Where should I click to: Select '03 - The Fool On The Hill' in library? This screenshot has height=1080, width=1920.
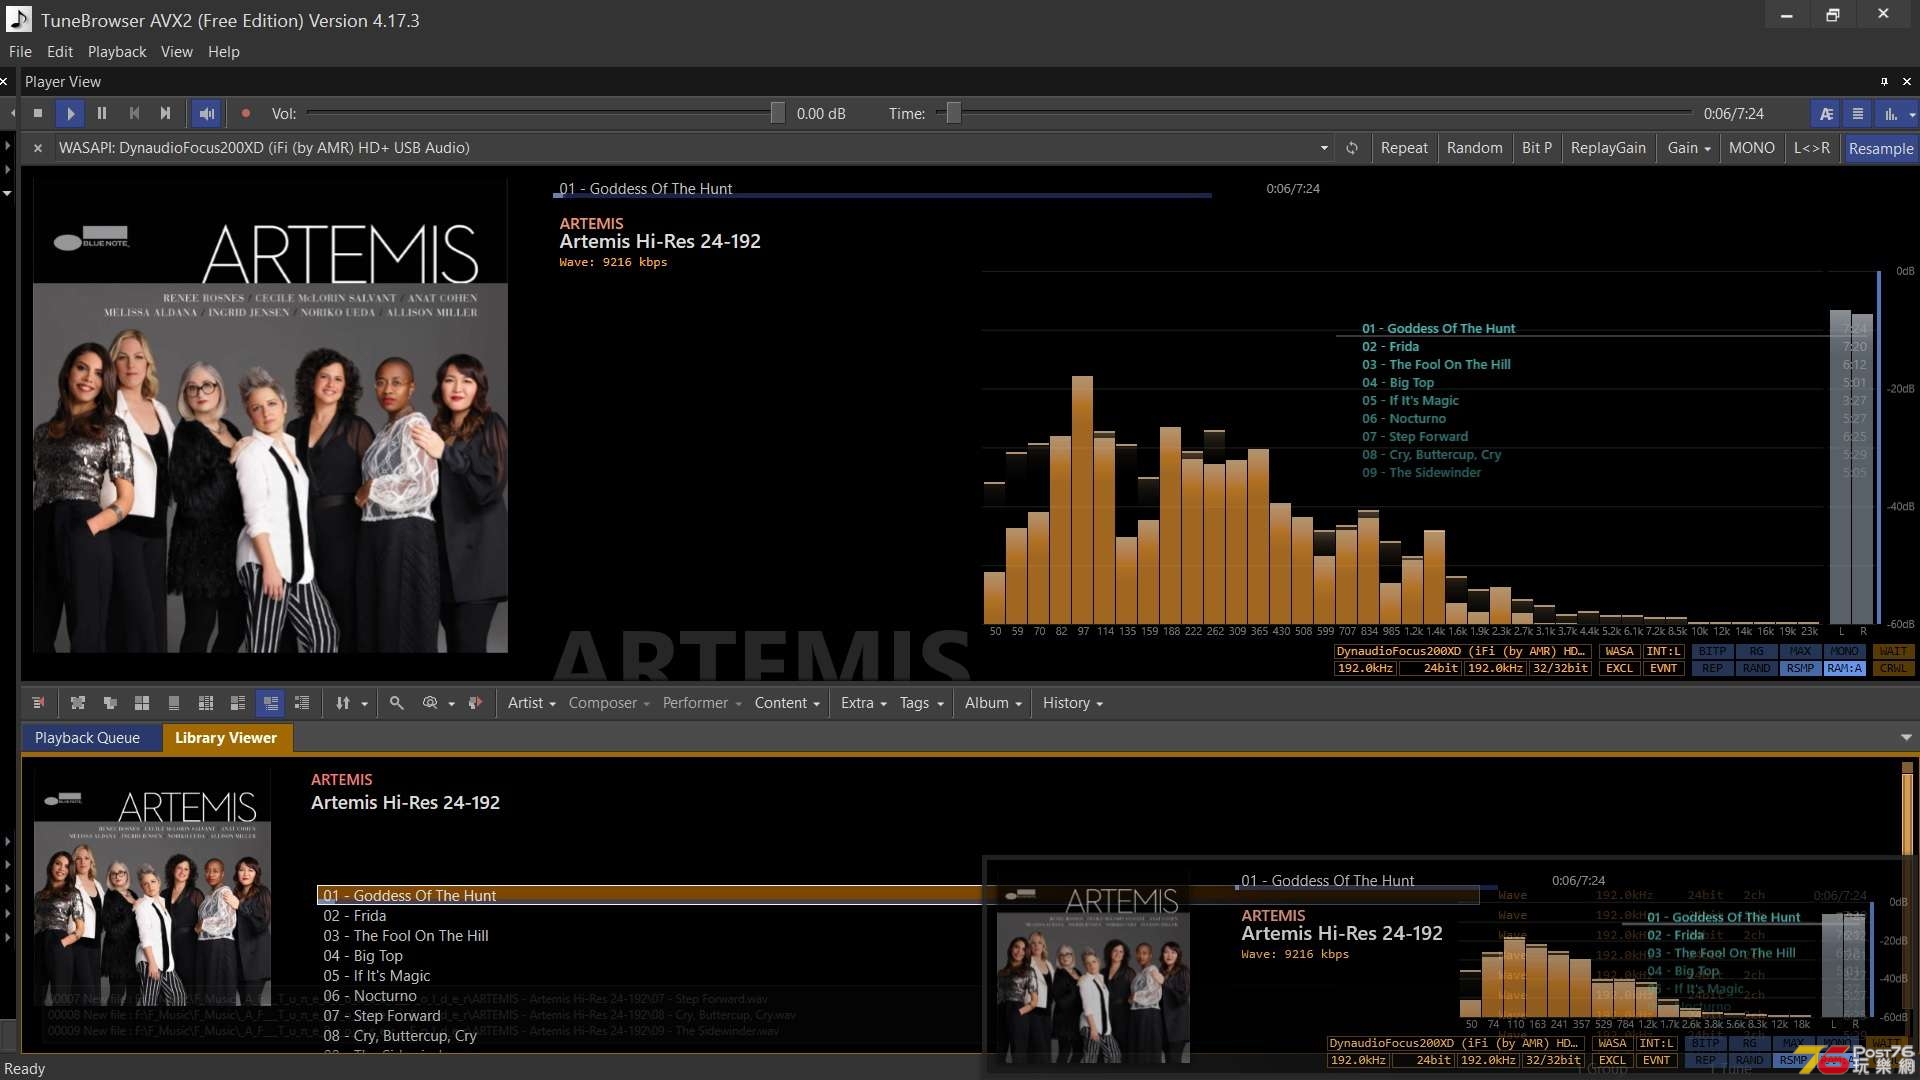405,936
